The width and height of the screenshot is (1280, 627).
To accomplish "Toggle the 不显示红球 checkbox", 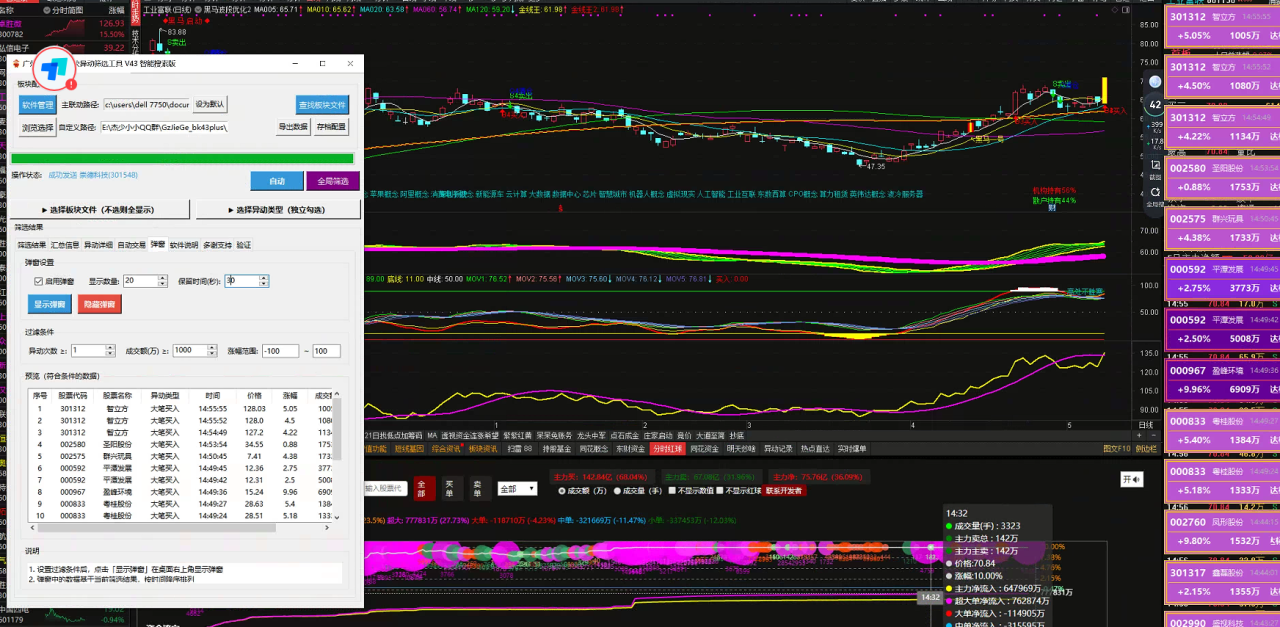I will (x=721, y=491).
